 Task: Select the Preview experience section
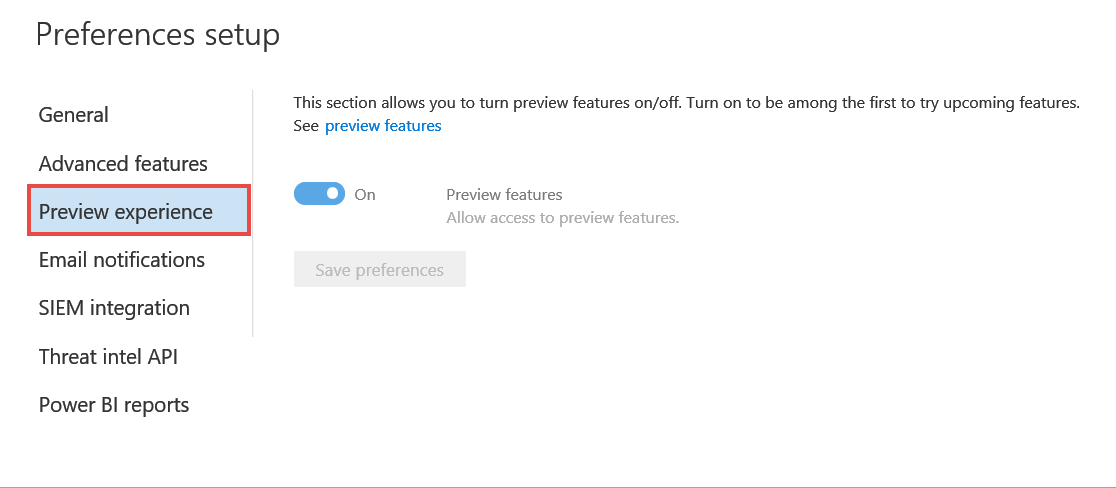click(126, 212)
